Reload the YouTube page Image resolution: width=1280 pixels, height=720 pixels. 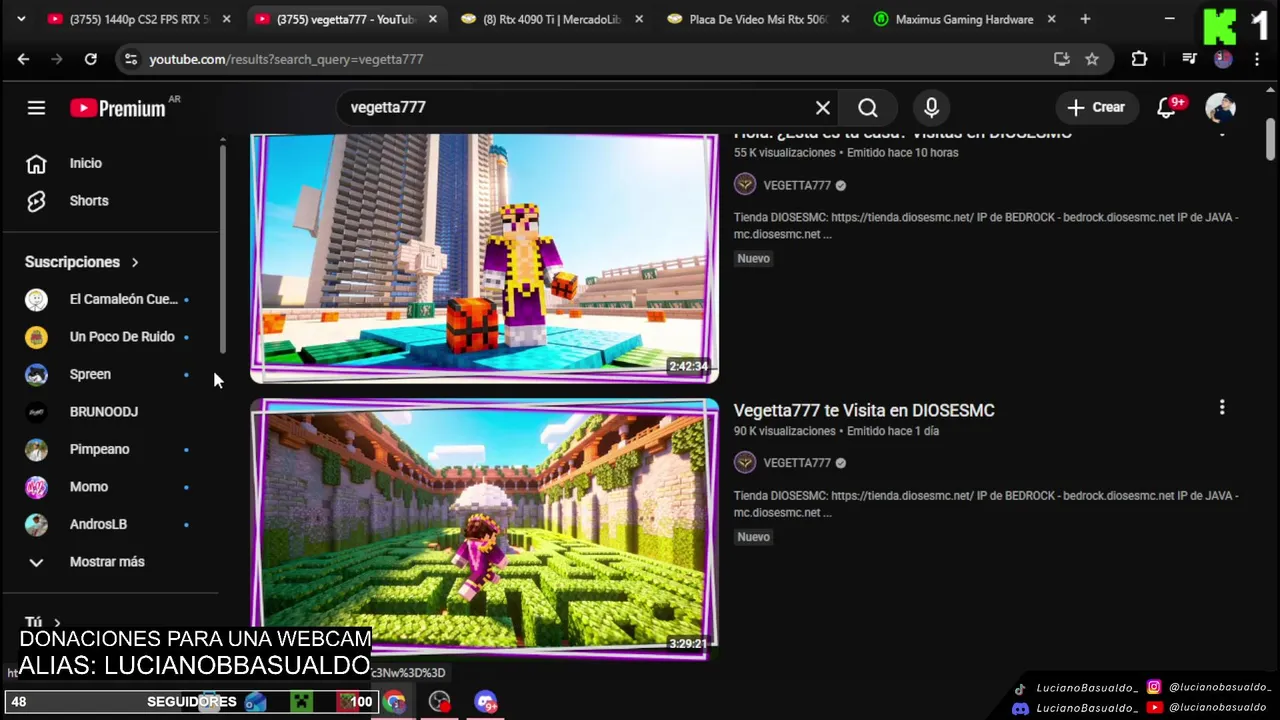[x=90, y=59]
